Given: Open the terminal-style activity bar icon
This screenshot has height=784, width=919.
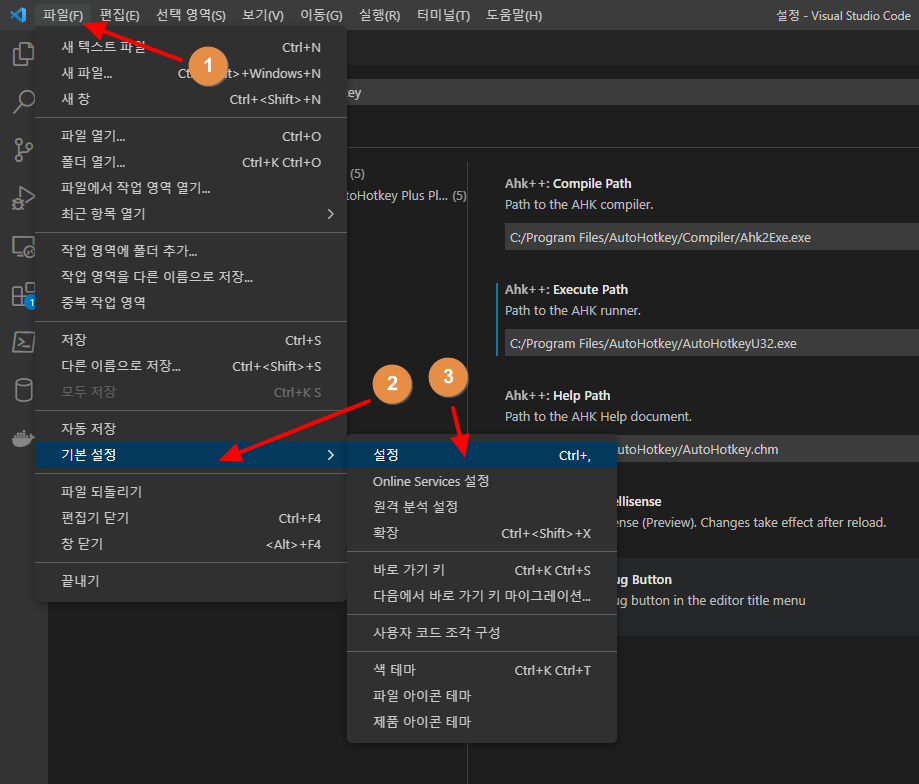Looking at the screenshot, I should coord(23,342).
